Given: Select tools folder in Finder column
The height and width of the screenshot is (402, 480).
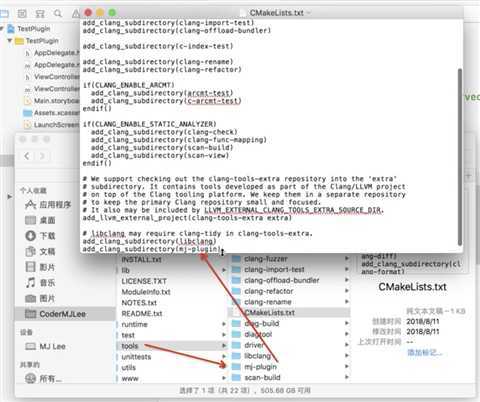Looking at the screenshot, I should click(172, 346).
